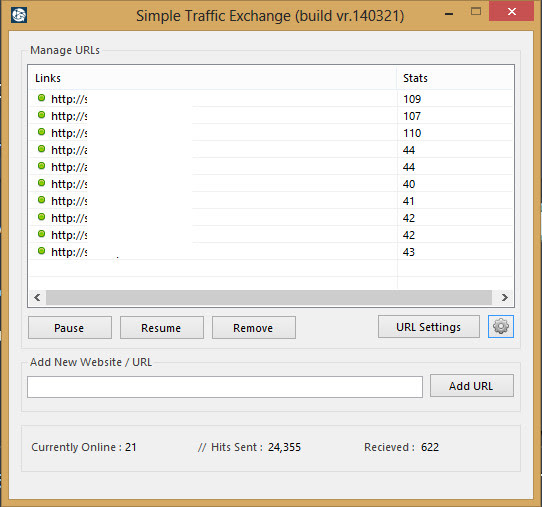Click the Add URL button

(x=472, y=386)
